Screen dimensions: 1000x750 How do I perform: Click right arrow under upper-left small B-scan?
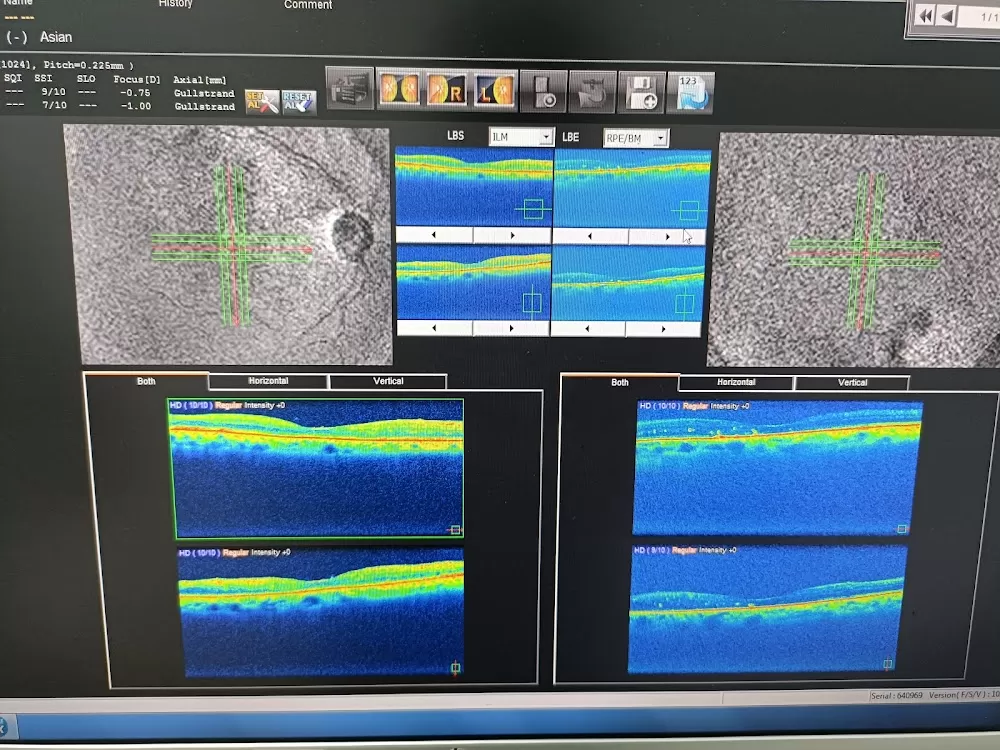click(x=512, y=235)
